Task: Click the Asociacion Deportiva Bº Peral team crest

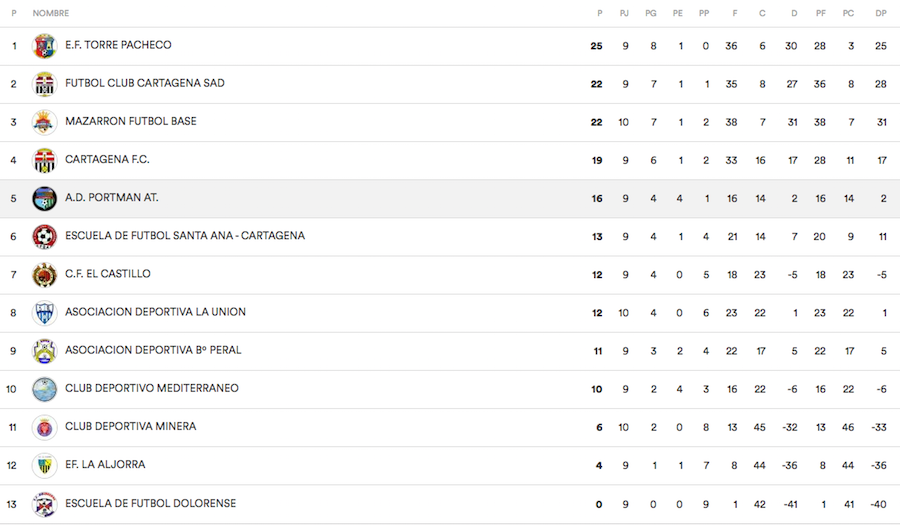Action: pyautogui.click(x=44, y=351)
